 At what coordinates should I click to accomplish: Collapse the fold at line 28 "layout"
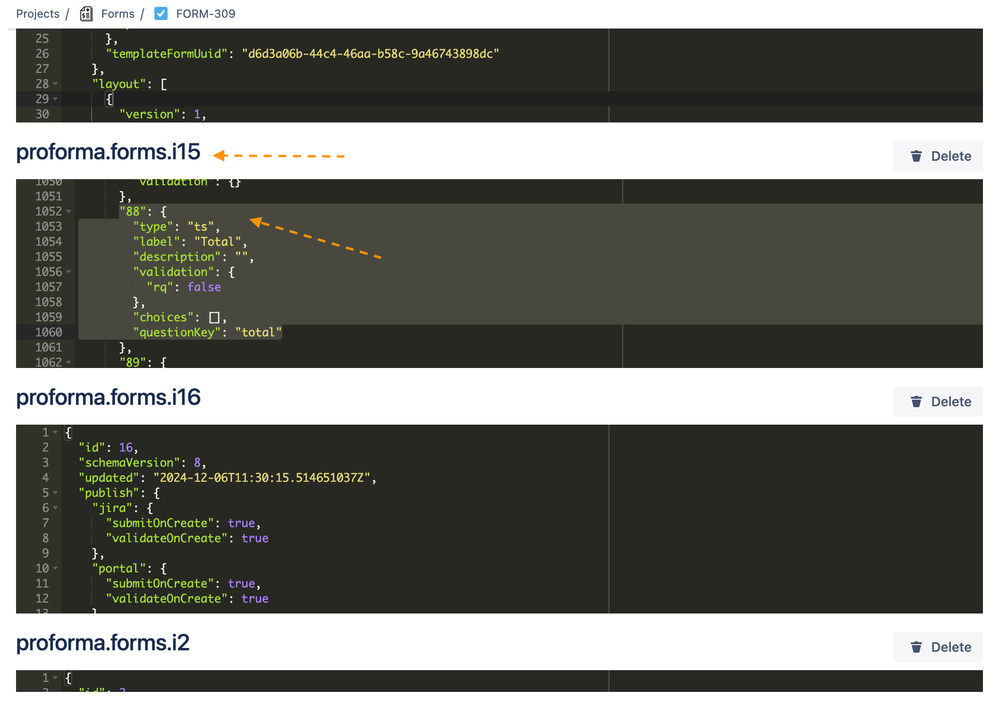point(55,84)
